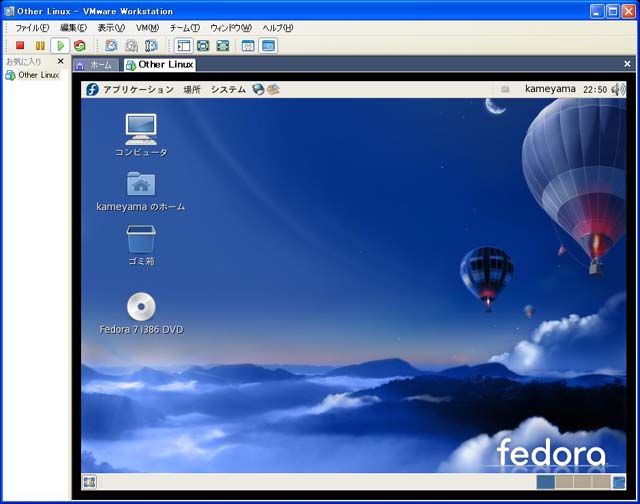This screenshot has width=640, height=504.
Task: Suspend the virtual machine with pause icon
Action: [40, 45]
